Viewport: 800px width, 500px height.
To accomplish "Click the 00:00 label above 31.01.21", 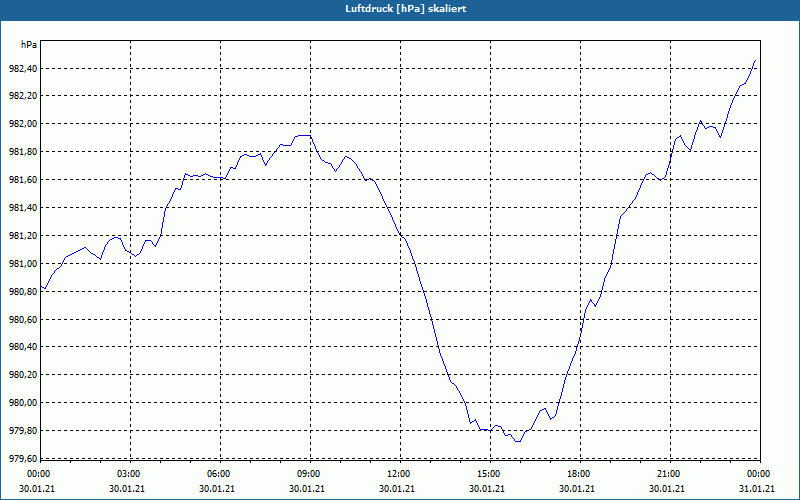I will (757, 474).
